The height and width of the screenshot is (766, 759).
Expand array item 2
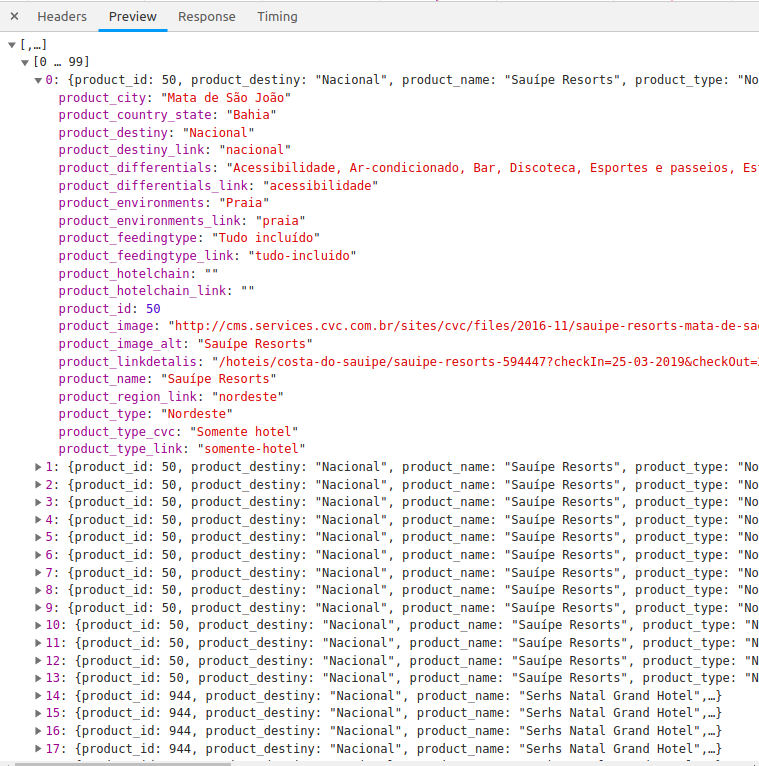pyautogui.click(x=38, y=485)
